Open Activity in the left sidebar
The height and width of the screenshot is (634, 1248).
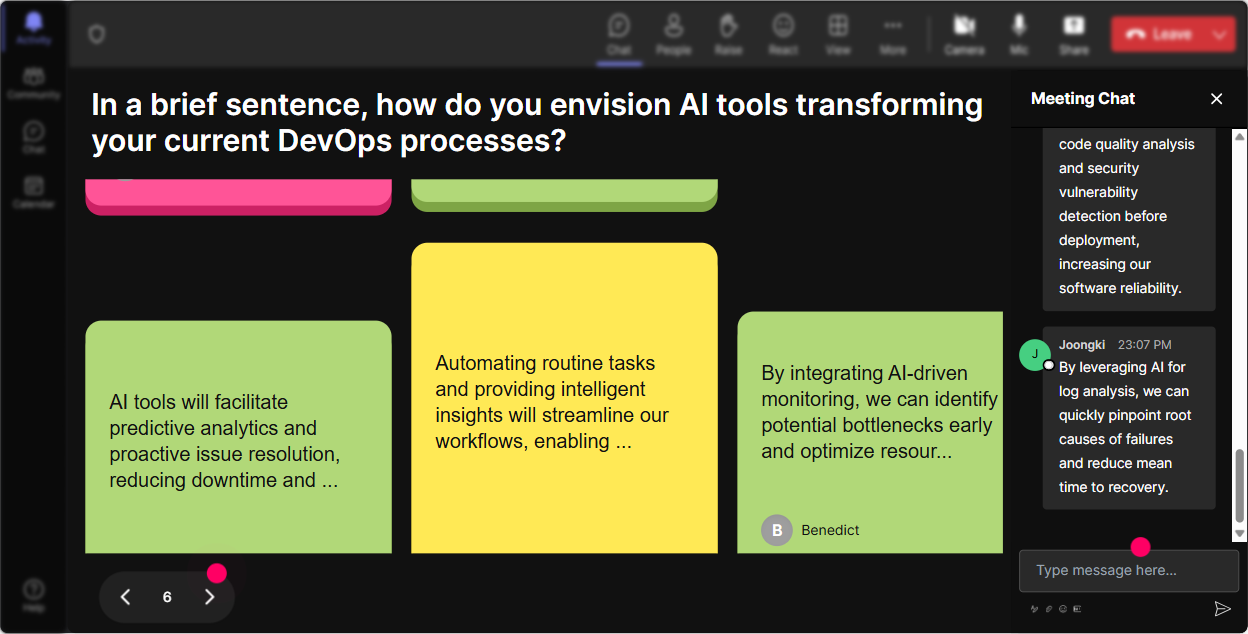pyautogui.click(x=33, y=28)
